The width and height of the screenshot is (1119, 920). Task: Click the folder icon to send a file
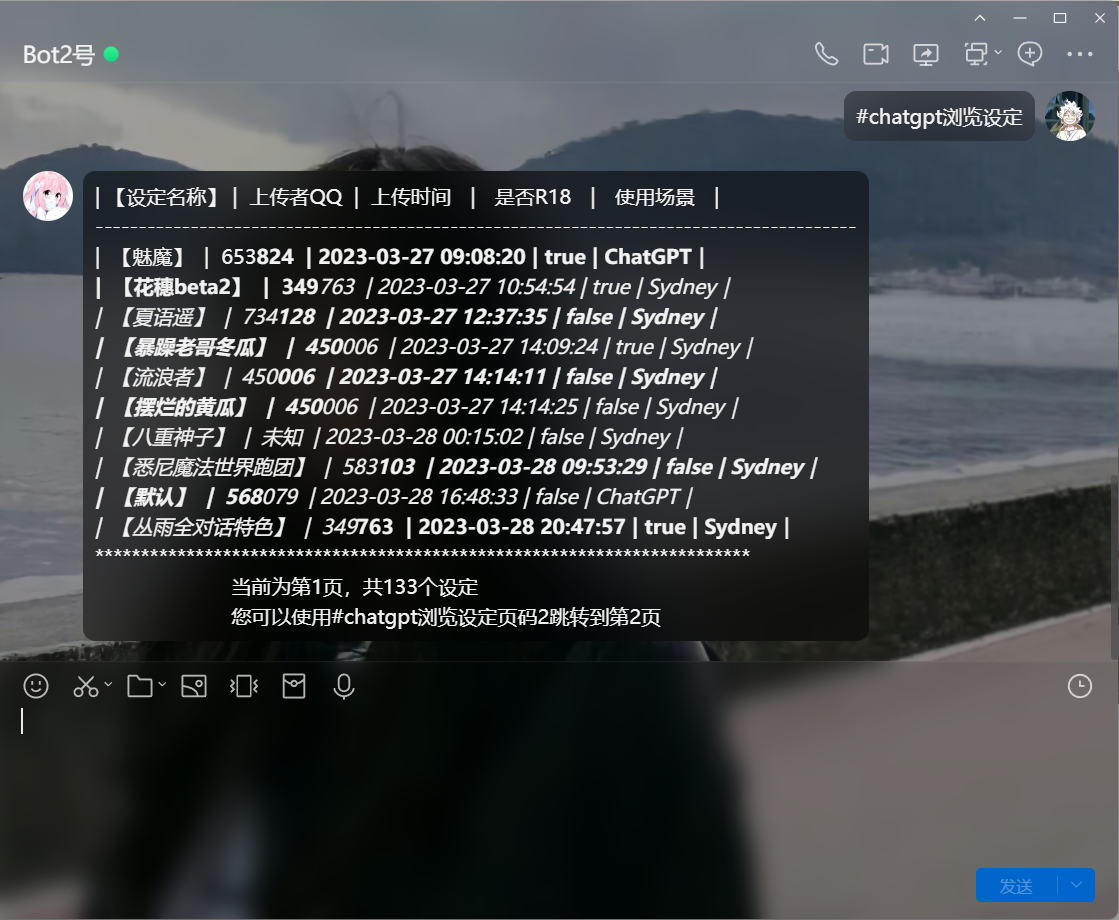click(x=139, y=686)
